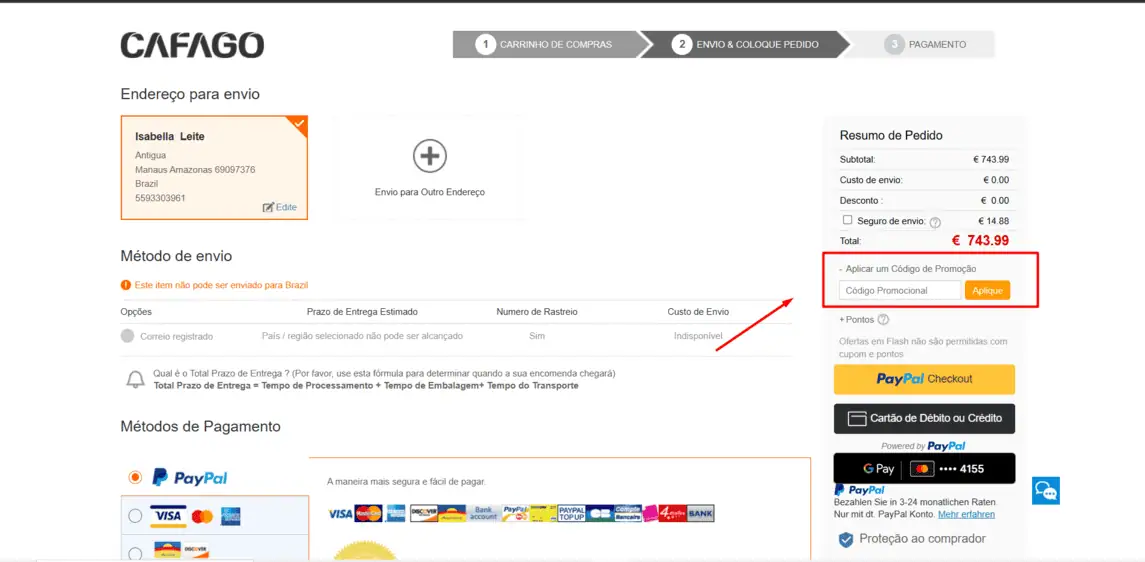This screenshot has width=1145, height=562.
Task: Click the Subtotal value € 743.99
Action: click(991, 159)
